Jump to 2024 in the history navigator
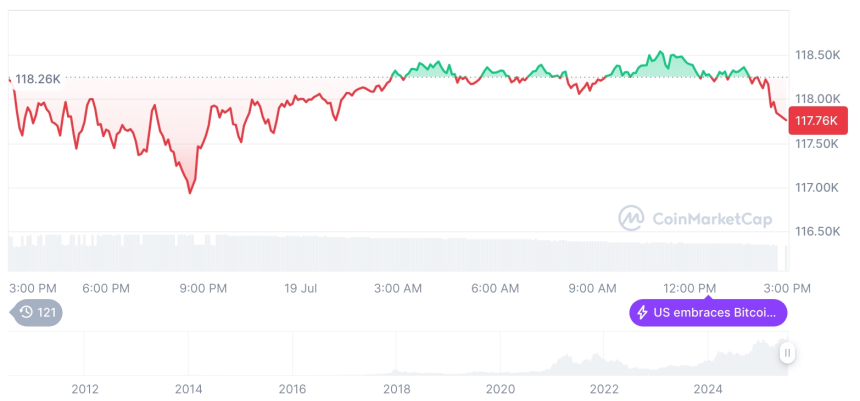 coord(708,388)
